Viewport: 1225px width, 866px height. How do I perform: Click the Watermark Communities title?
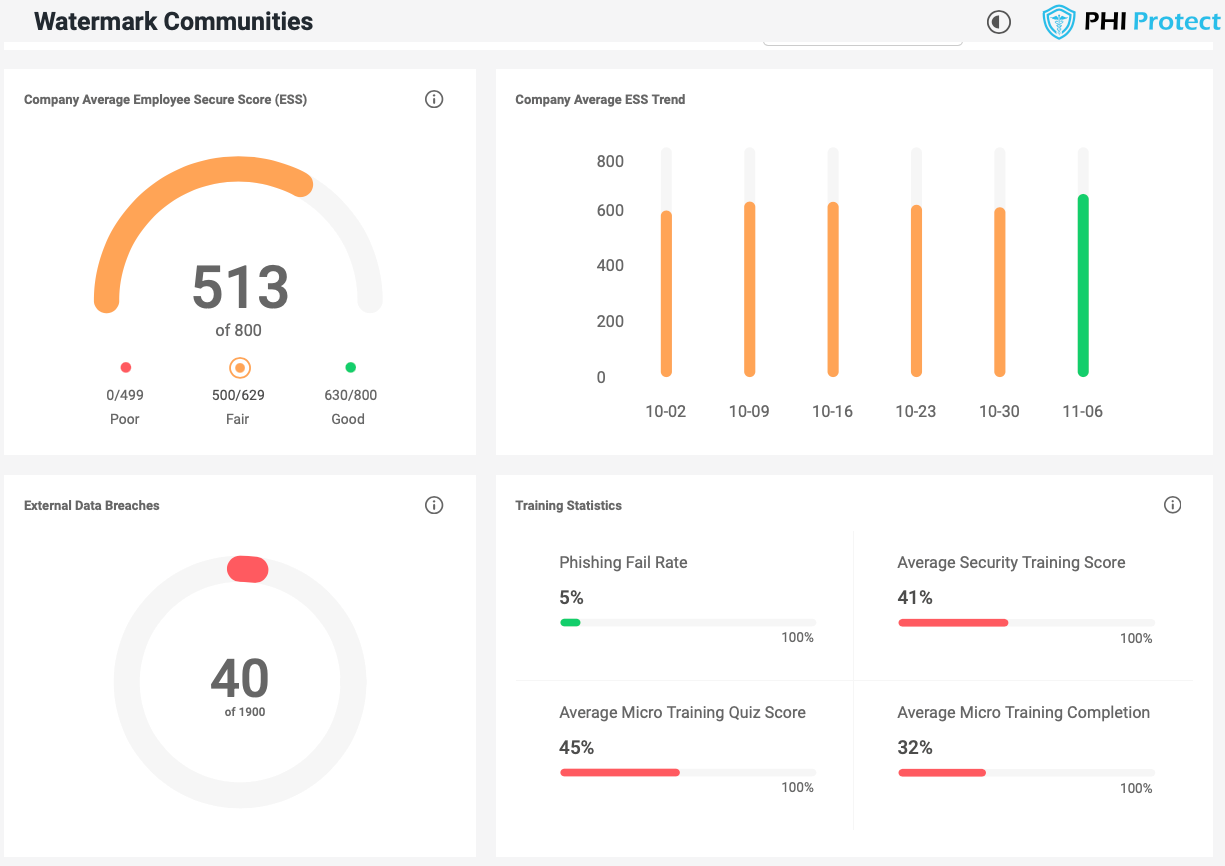coord(174,21)
